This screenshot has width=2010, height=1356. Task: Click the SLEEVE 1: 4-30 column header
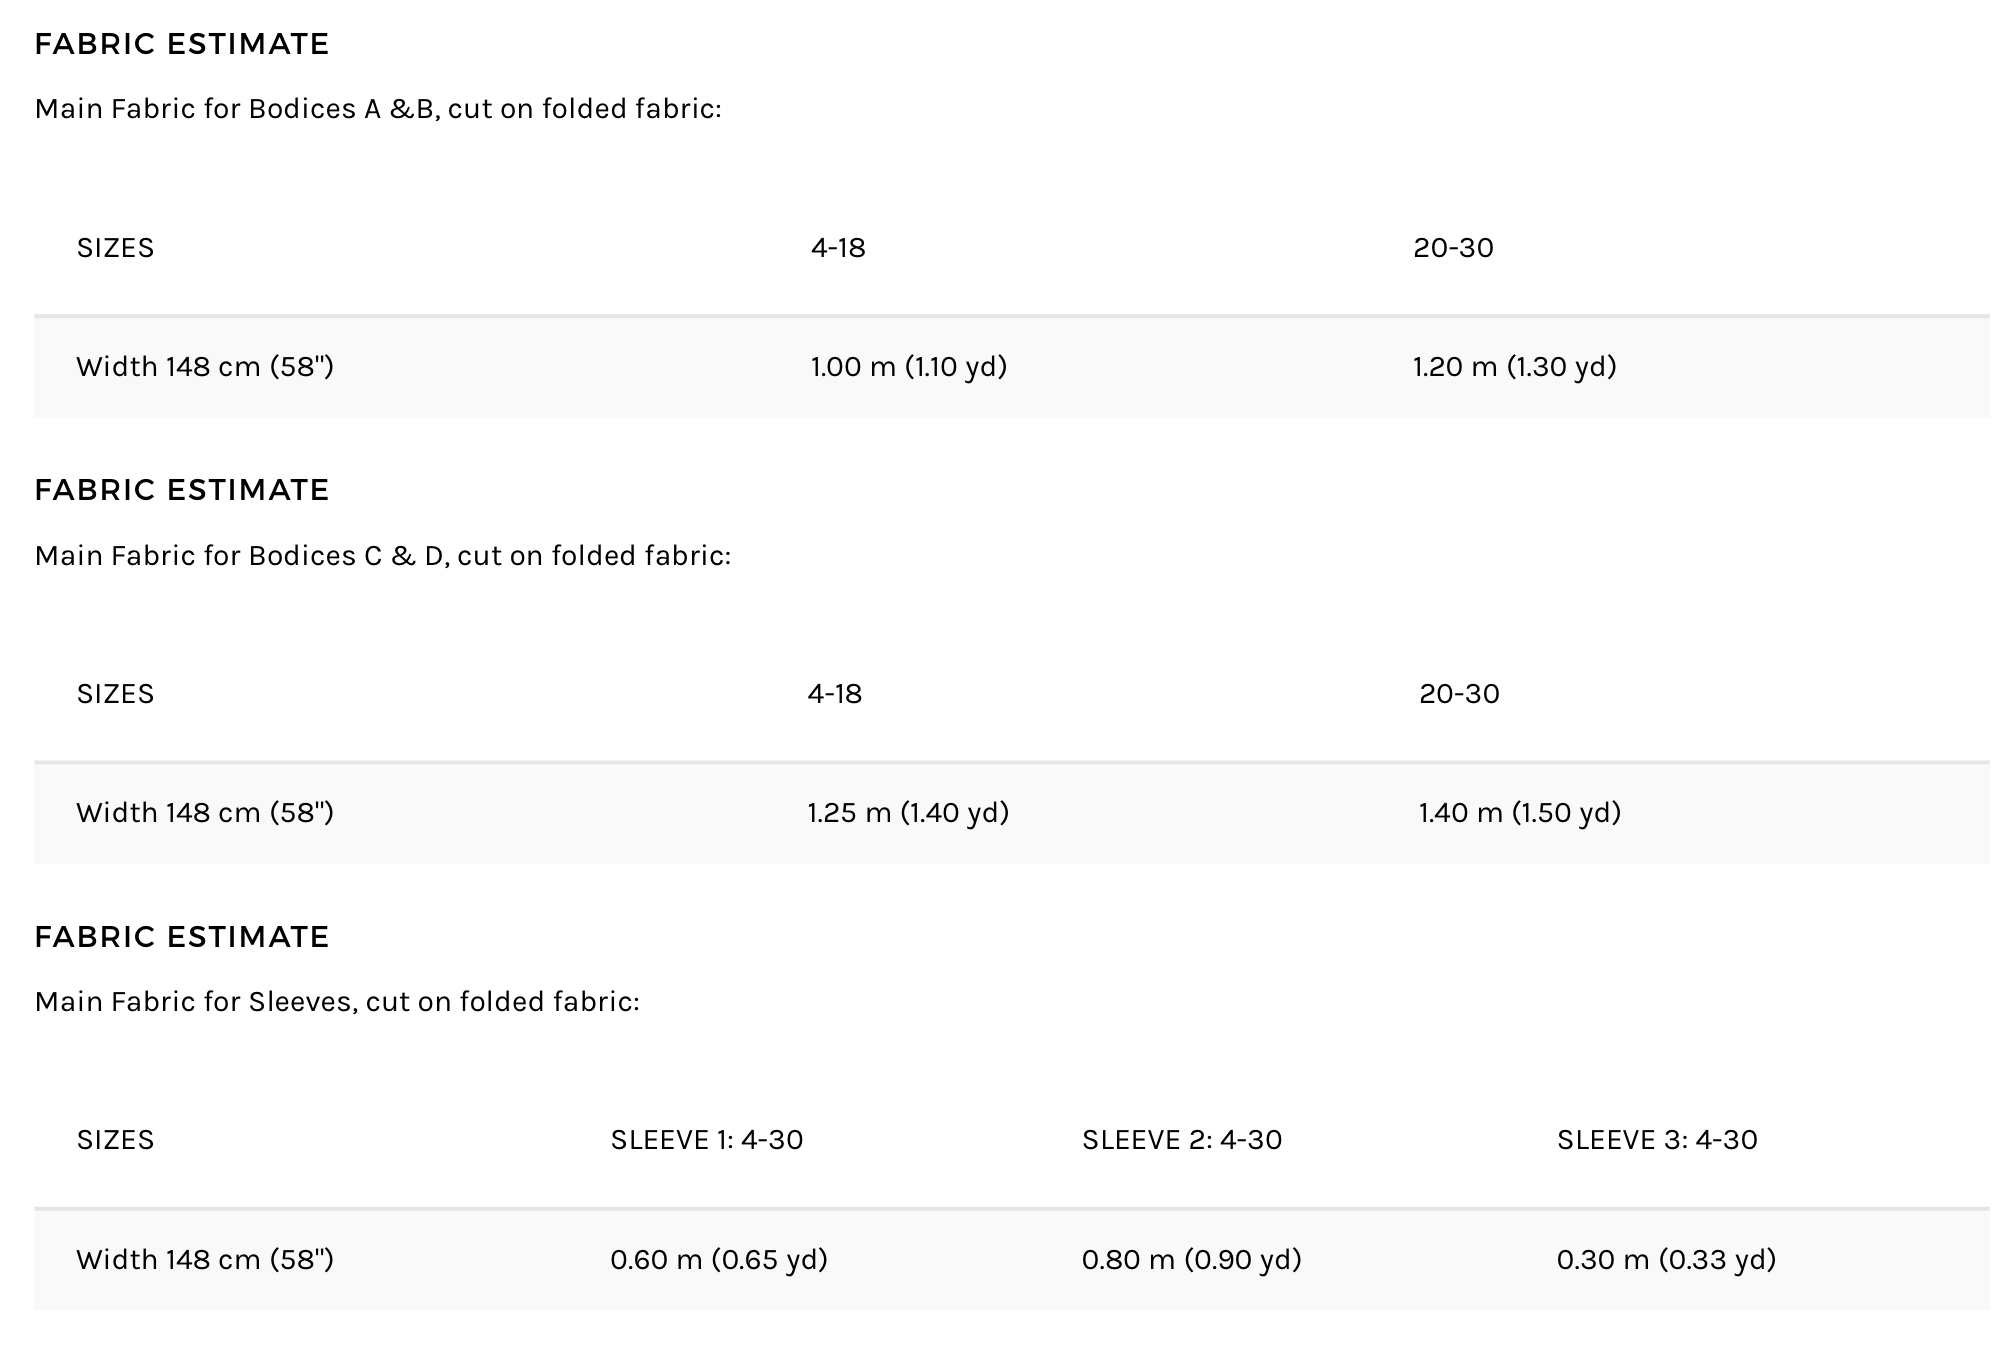pos(707,1140)
